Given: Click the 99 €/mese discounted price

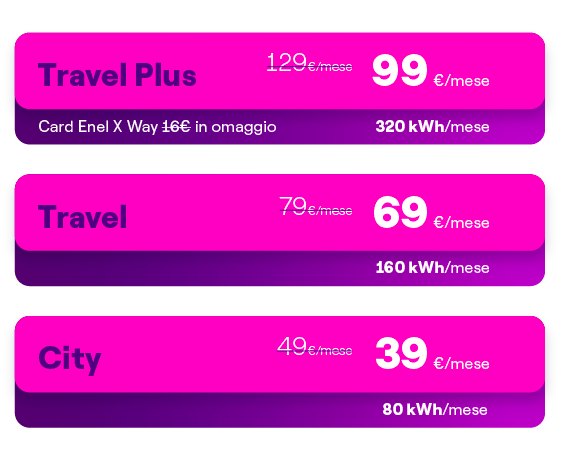Looking at the screenshot, I should 431,70.
